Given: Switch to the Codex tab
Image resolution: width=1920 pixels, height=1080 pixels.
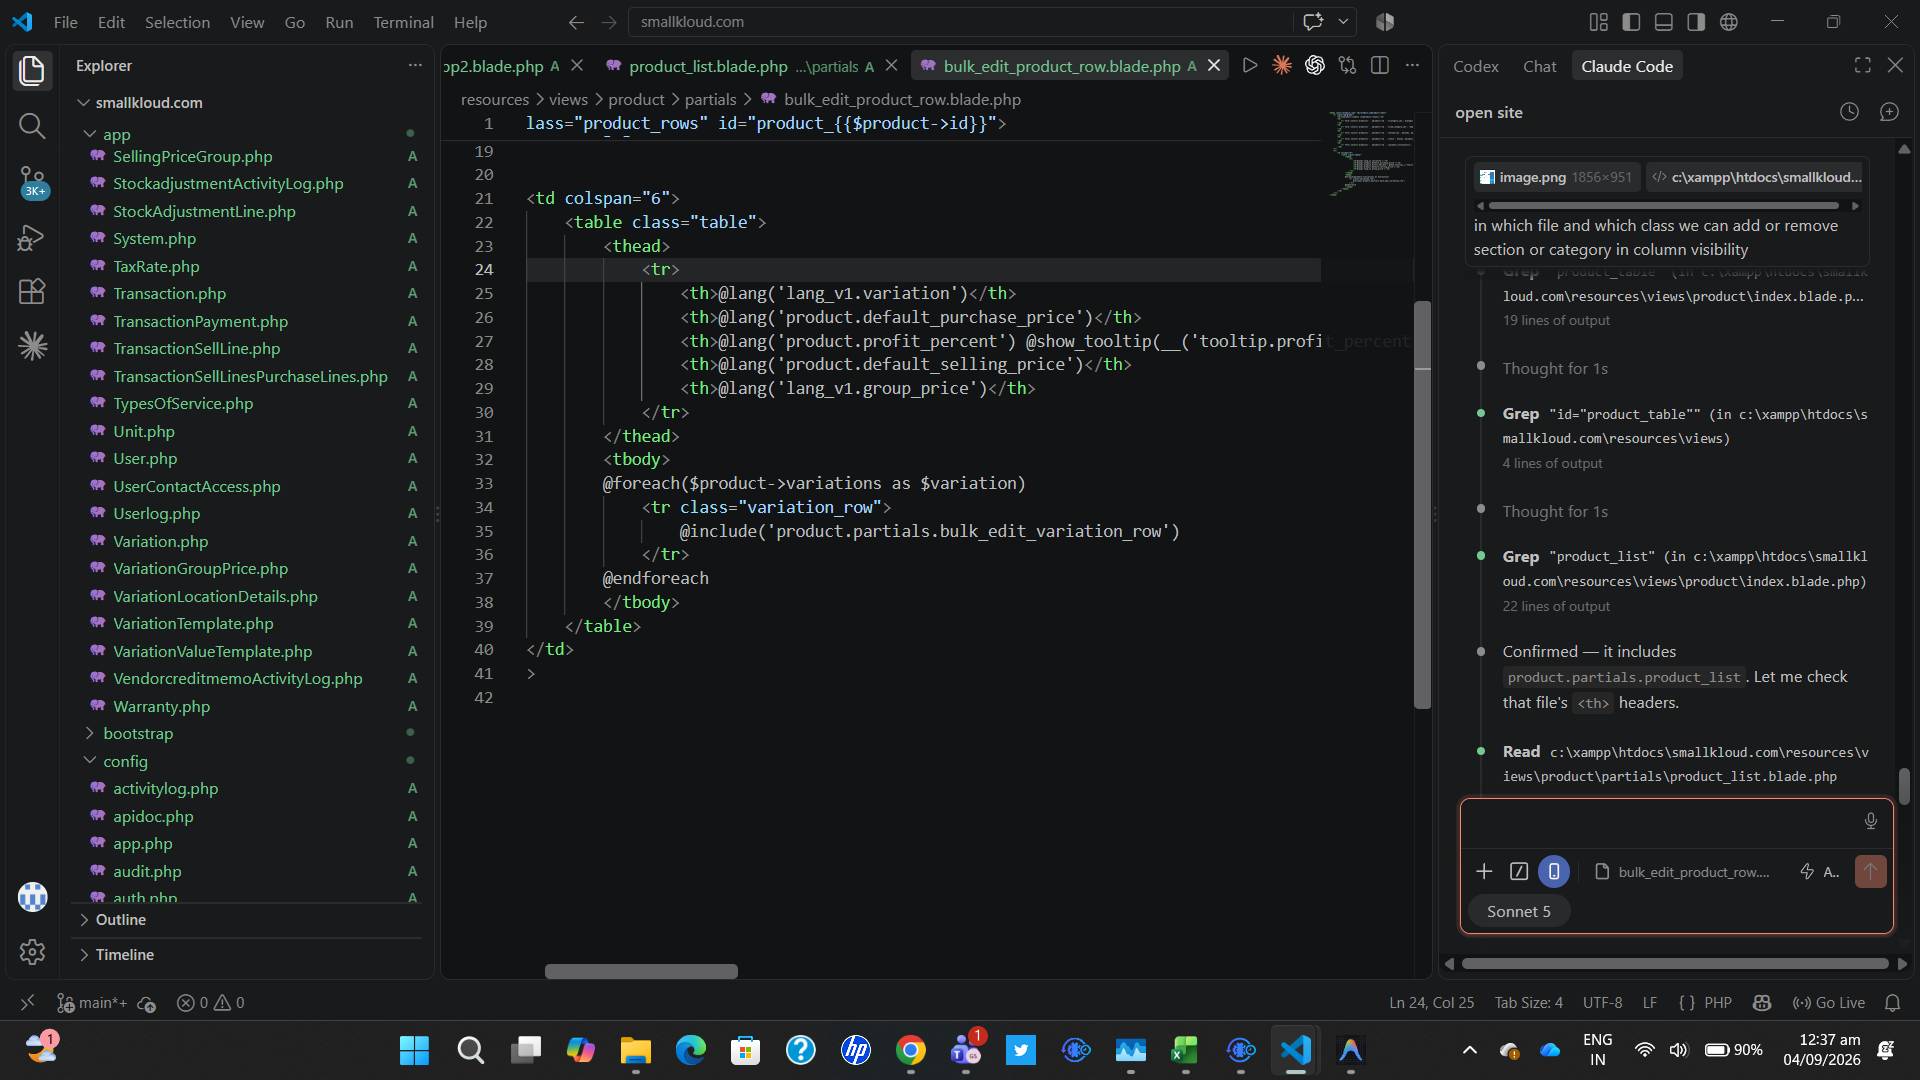Looking at the screenshot, I should coord(1475,66).
